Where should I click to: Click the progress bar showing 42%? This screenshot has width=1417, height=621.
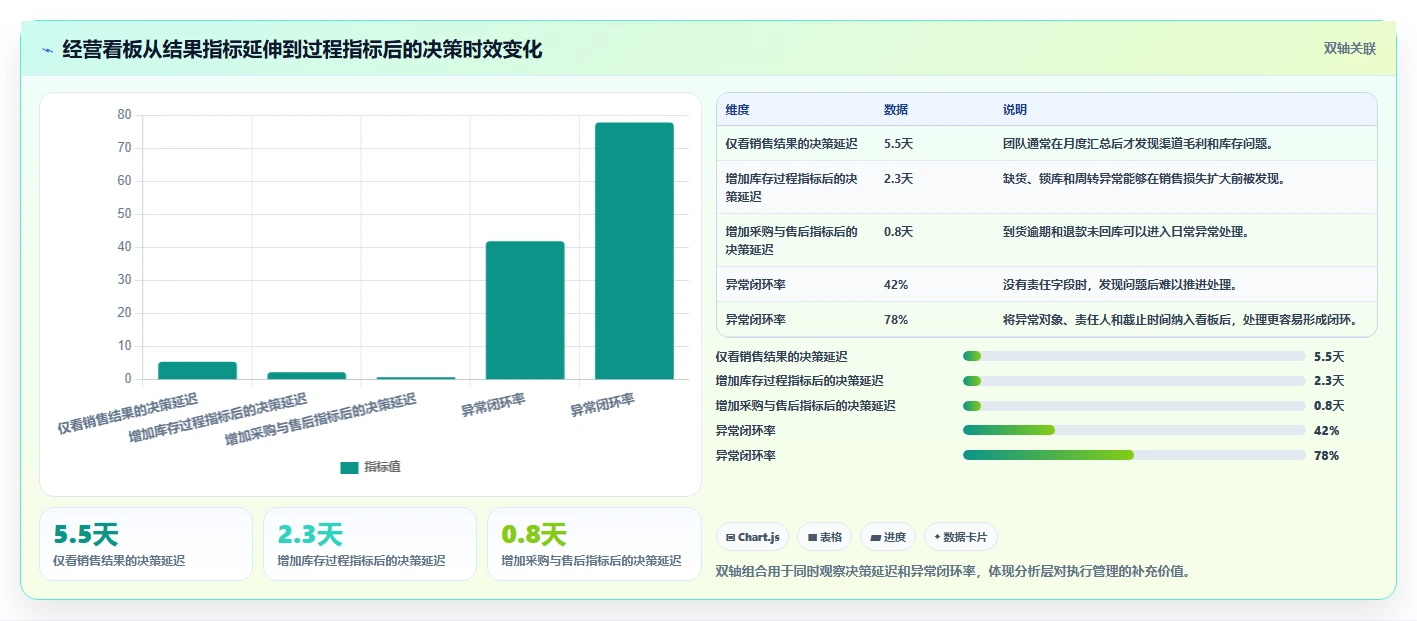(x=1134, y=430)
